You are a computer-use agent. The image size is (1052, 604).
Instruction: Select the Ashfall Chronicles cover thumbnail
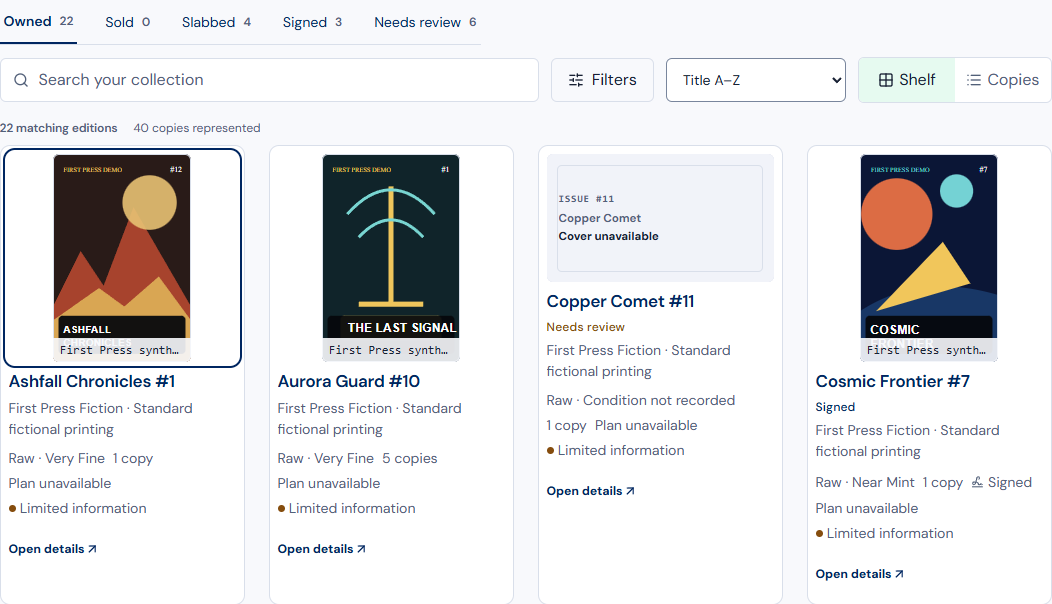click(122, 258)
